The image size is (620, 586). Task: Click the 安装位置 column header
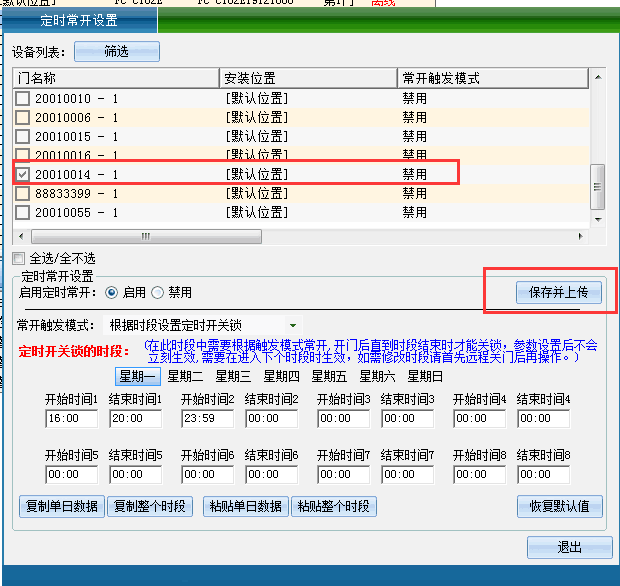(x=308, y=77)
